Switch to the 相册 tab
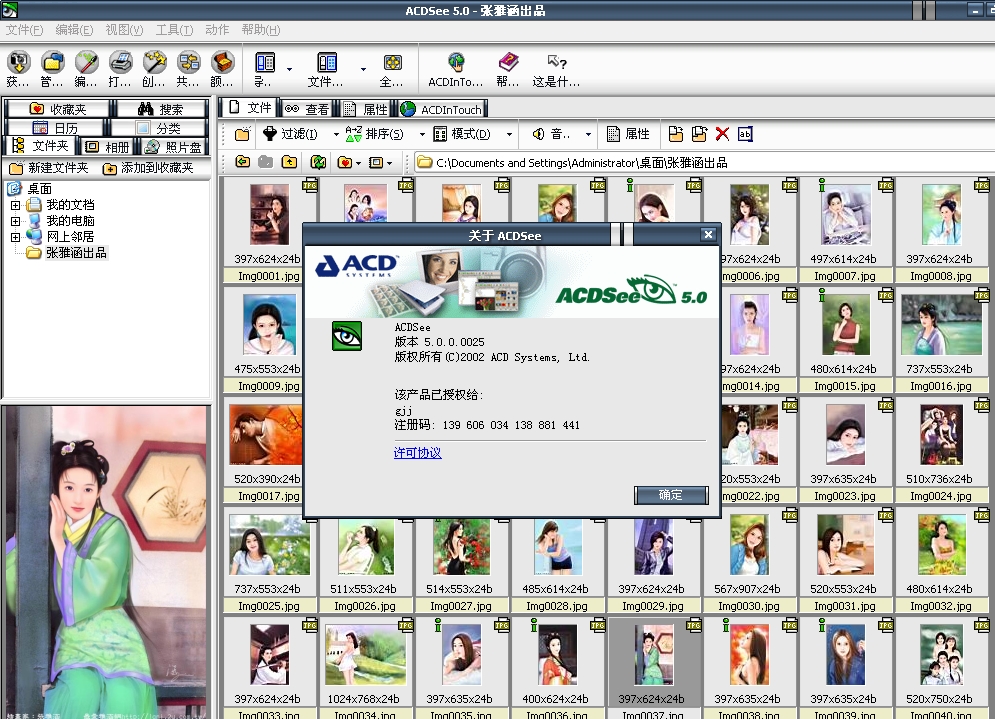995x719 pixels. coord(107,147)
